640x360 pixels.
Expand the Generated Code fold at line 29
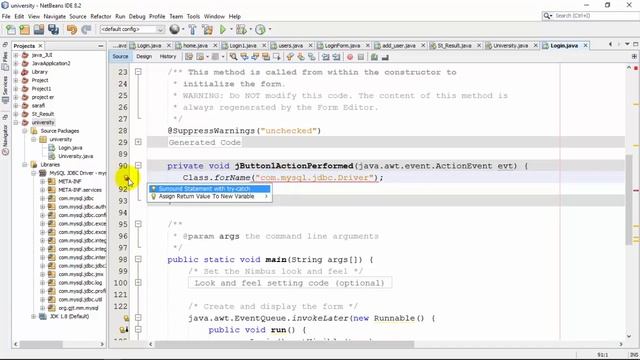tap(138, 142)
